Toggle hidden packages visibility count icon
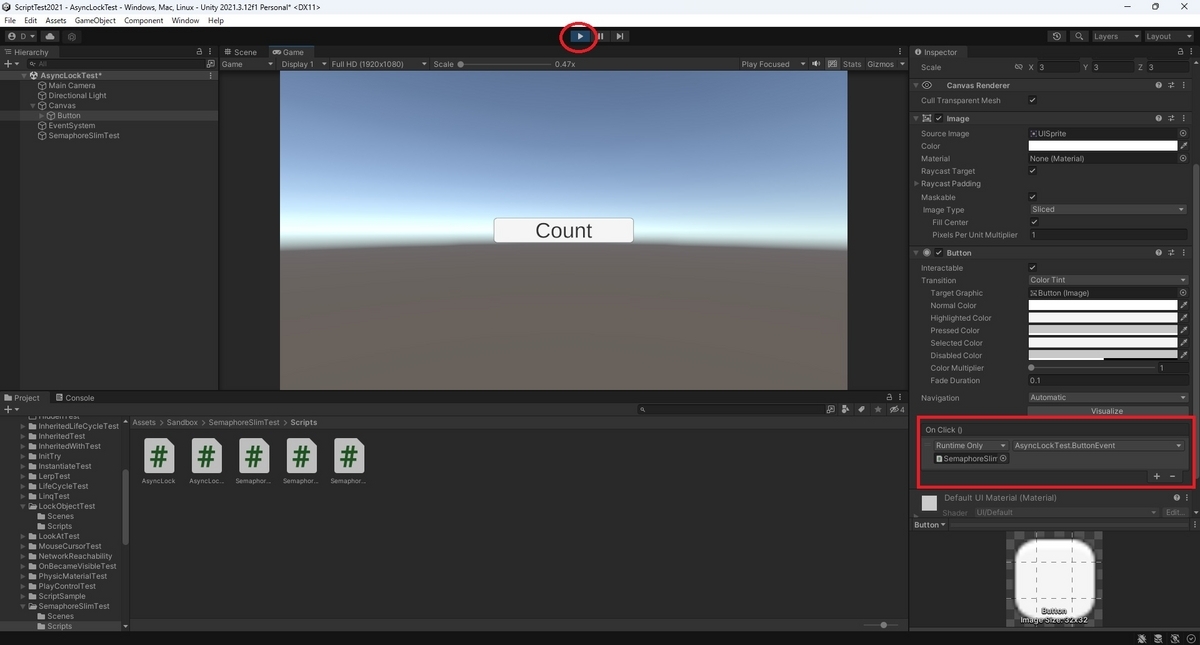Viewport: 1200px width, 645px height. click(x=896, y=409)
